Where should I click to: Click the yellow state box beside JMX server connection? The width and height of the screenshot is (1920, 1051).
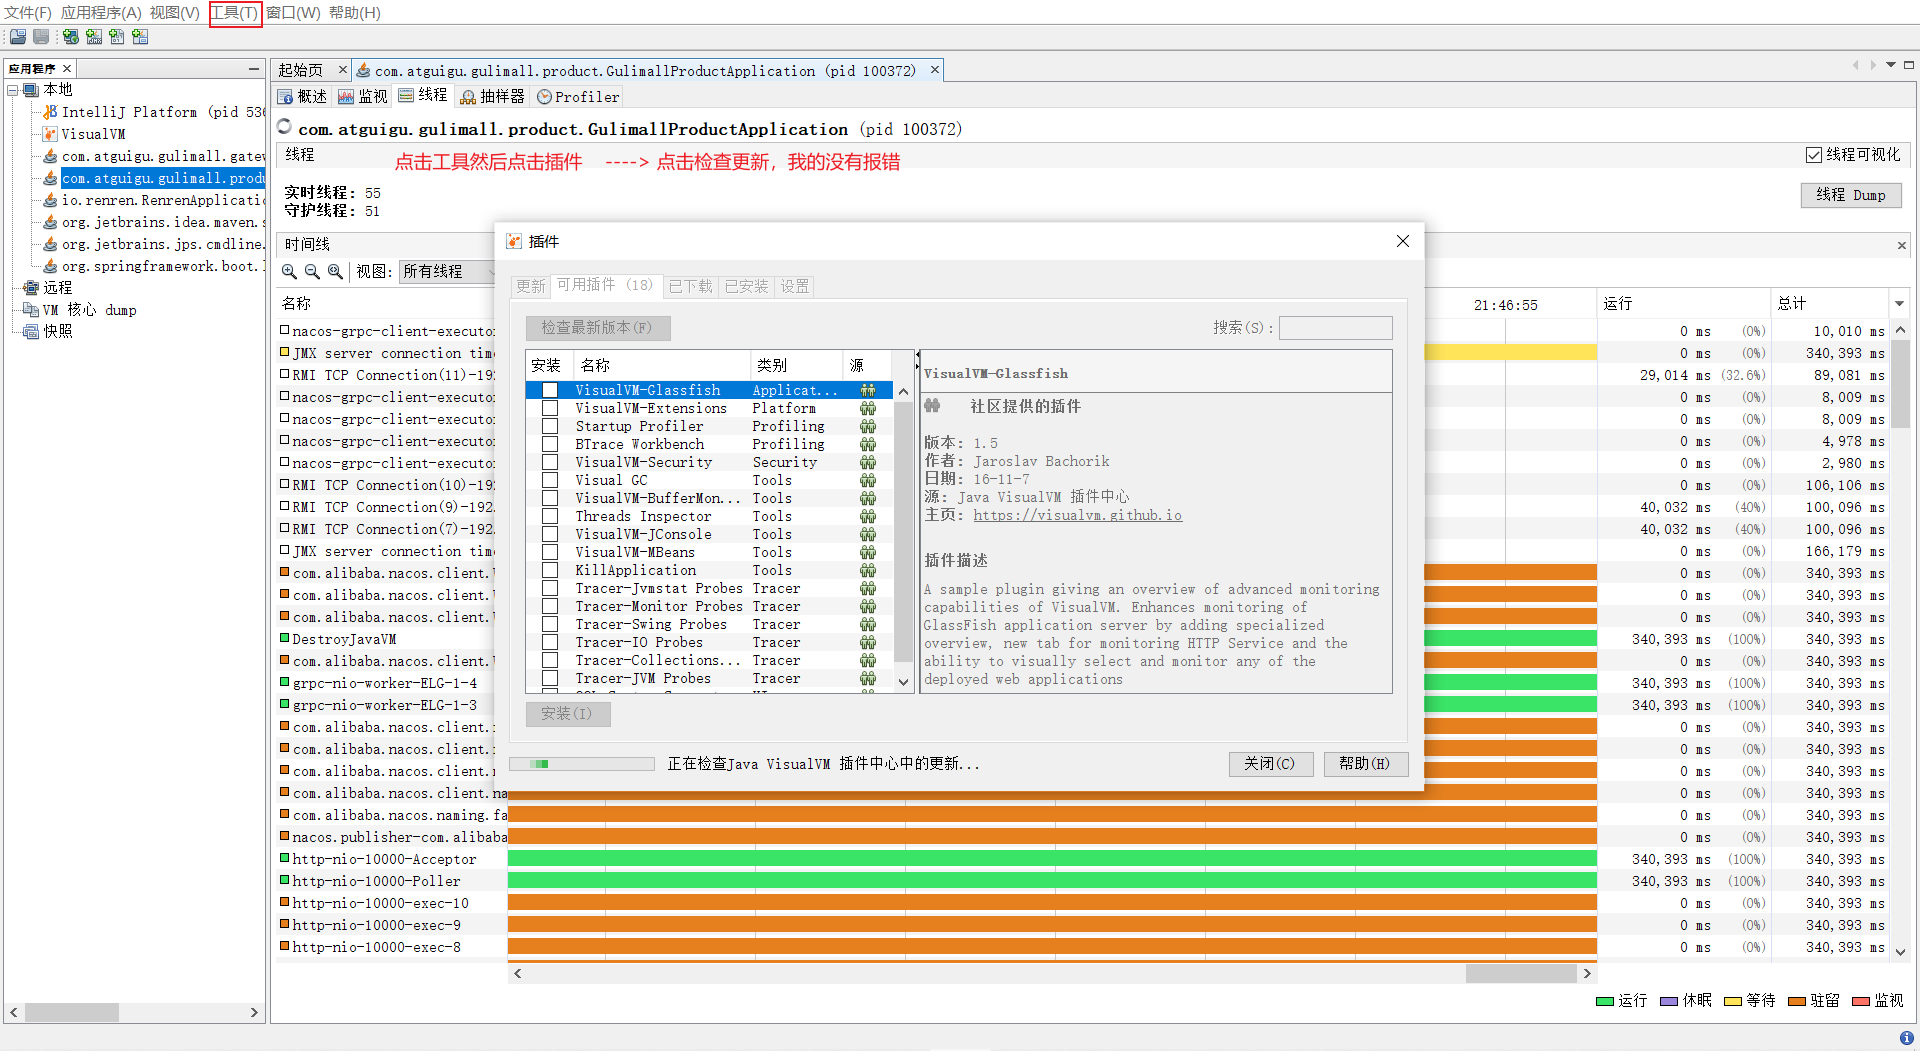click(285, 352)
